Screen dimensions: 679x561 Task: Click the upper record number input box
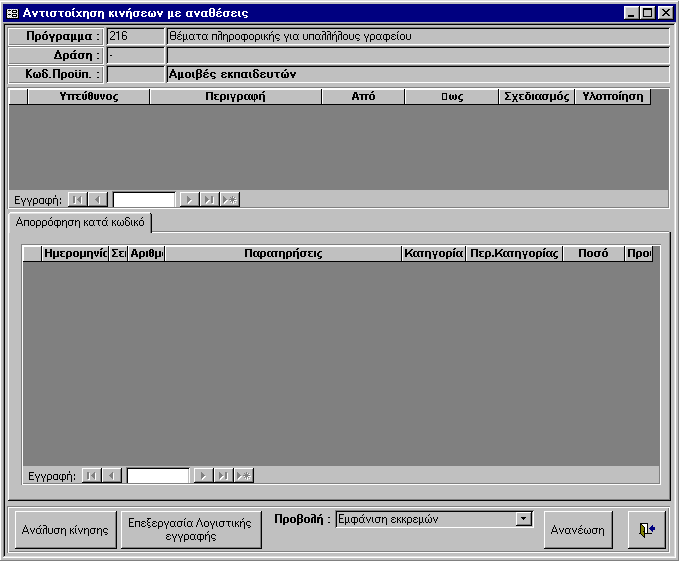pyautogui.click(x=144, y=199)
